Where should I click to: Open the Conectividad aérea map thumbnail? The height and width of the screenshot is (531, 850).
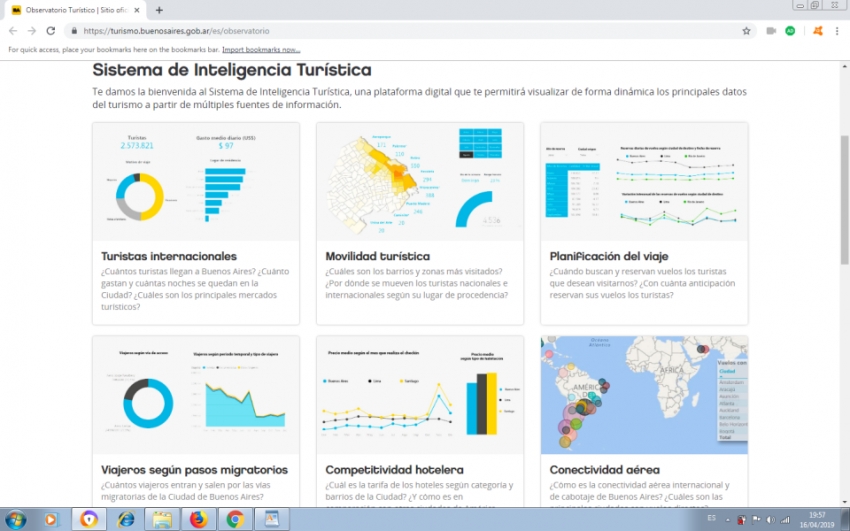coord(644,395)
